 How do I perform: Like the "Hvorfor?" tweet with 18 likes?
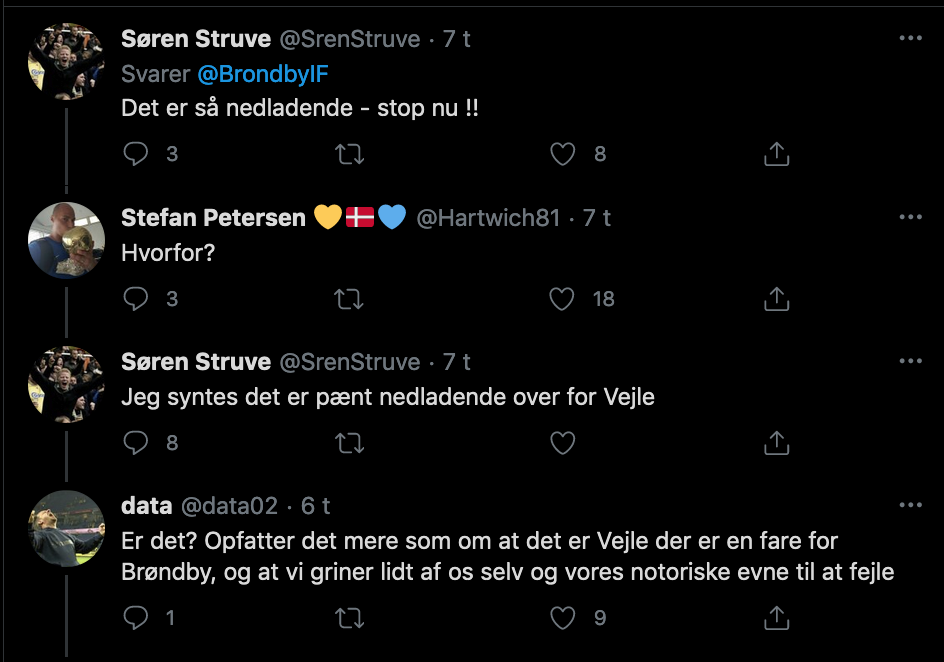tap(563, 299)
